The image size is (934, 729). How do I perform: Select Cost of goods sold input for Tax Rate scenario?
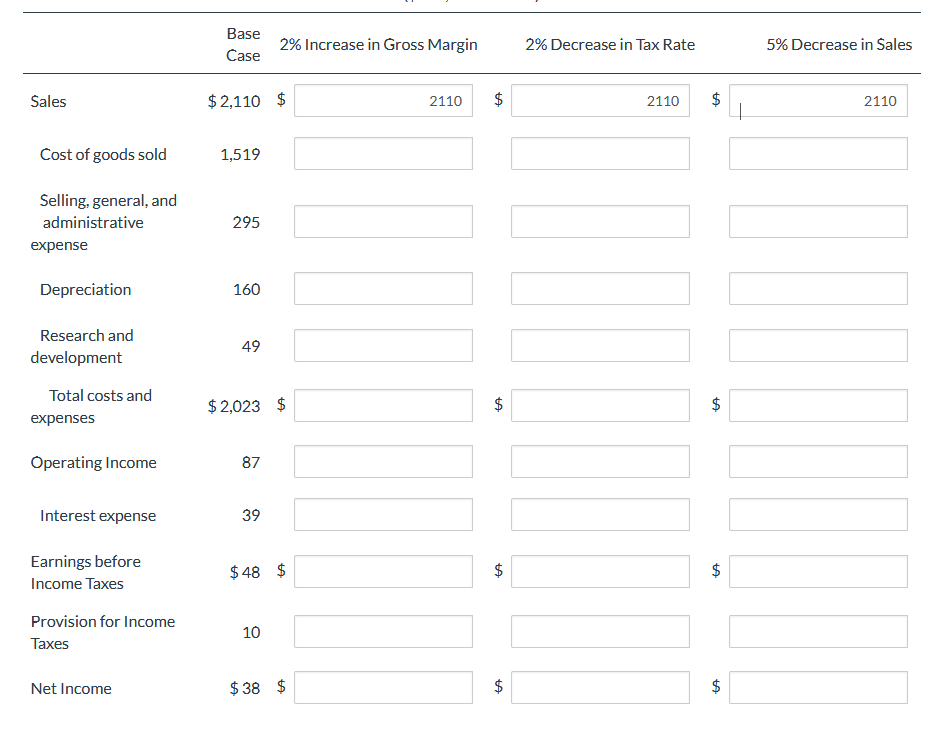click(600, 154)
